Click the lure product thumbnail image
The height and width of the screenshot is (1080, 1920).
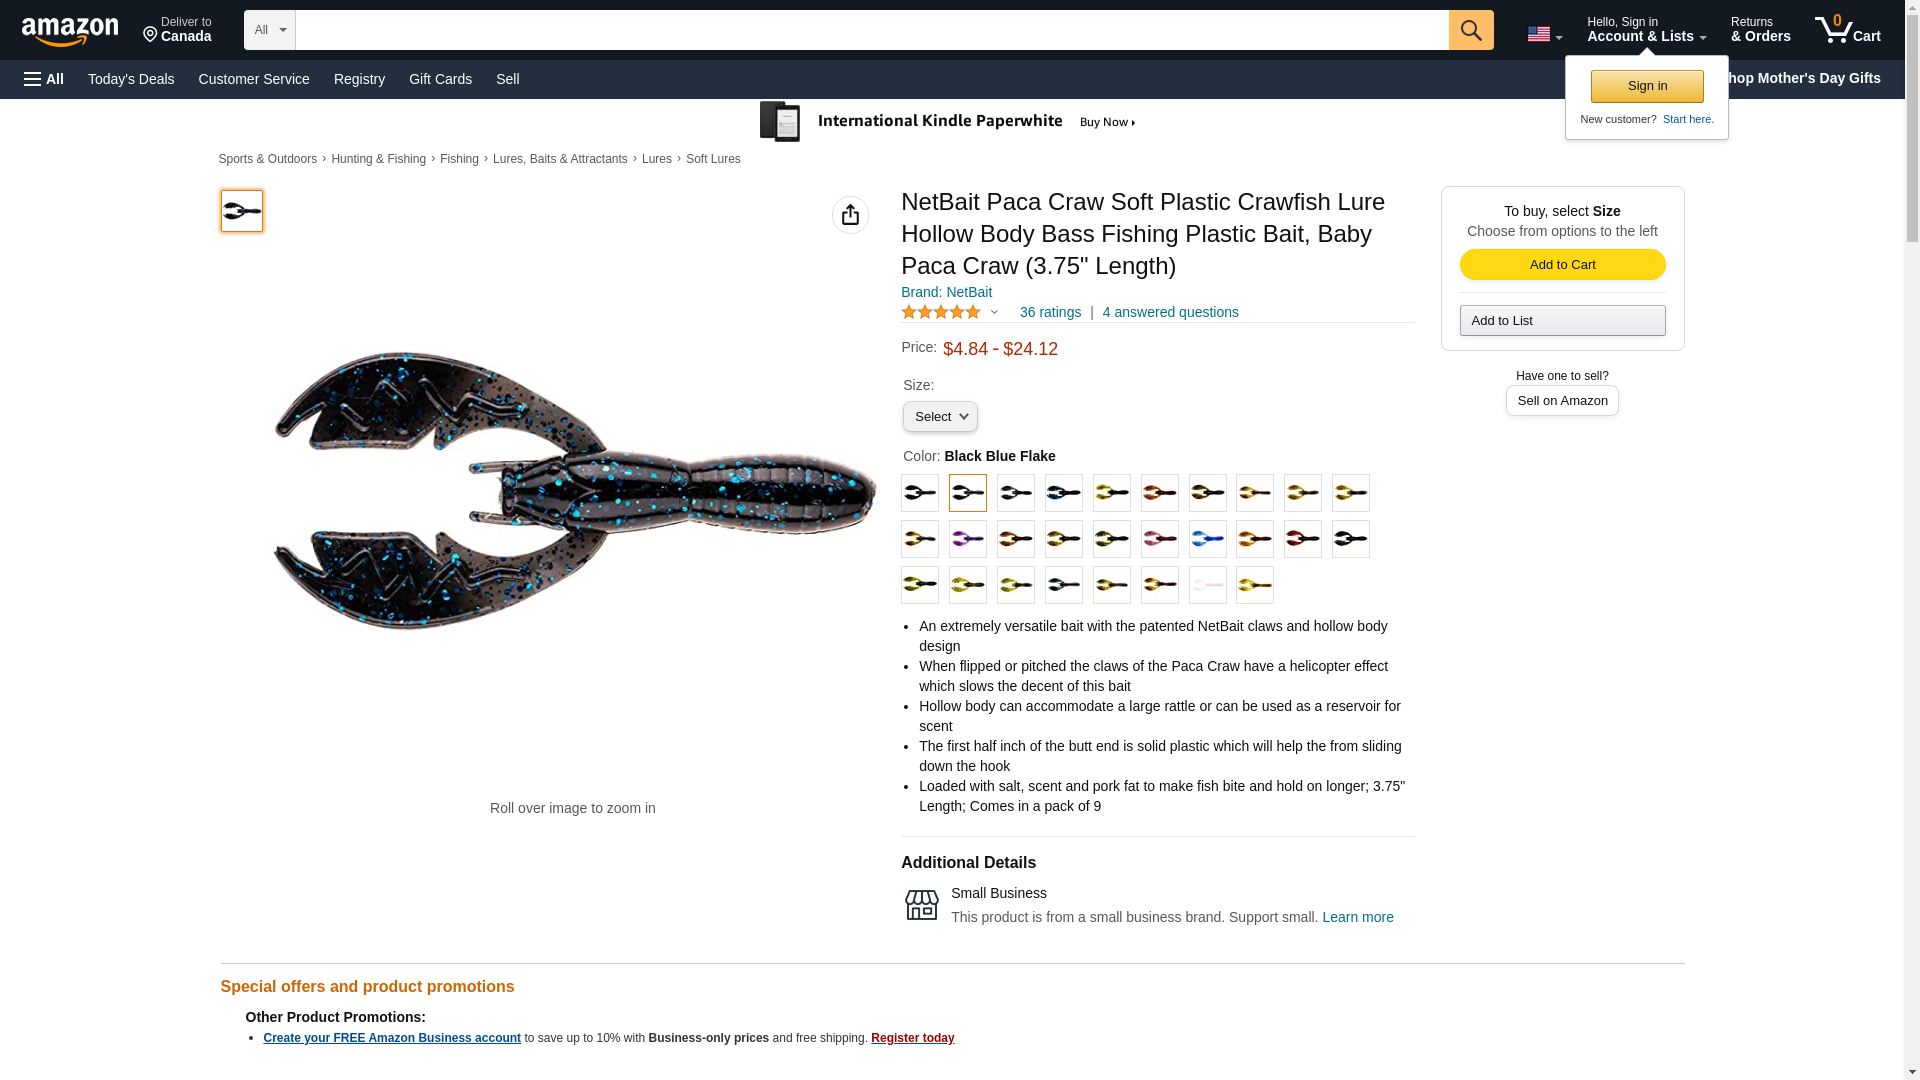(x=242, y=211)
